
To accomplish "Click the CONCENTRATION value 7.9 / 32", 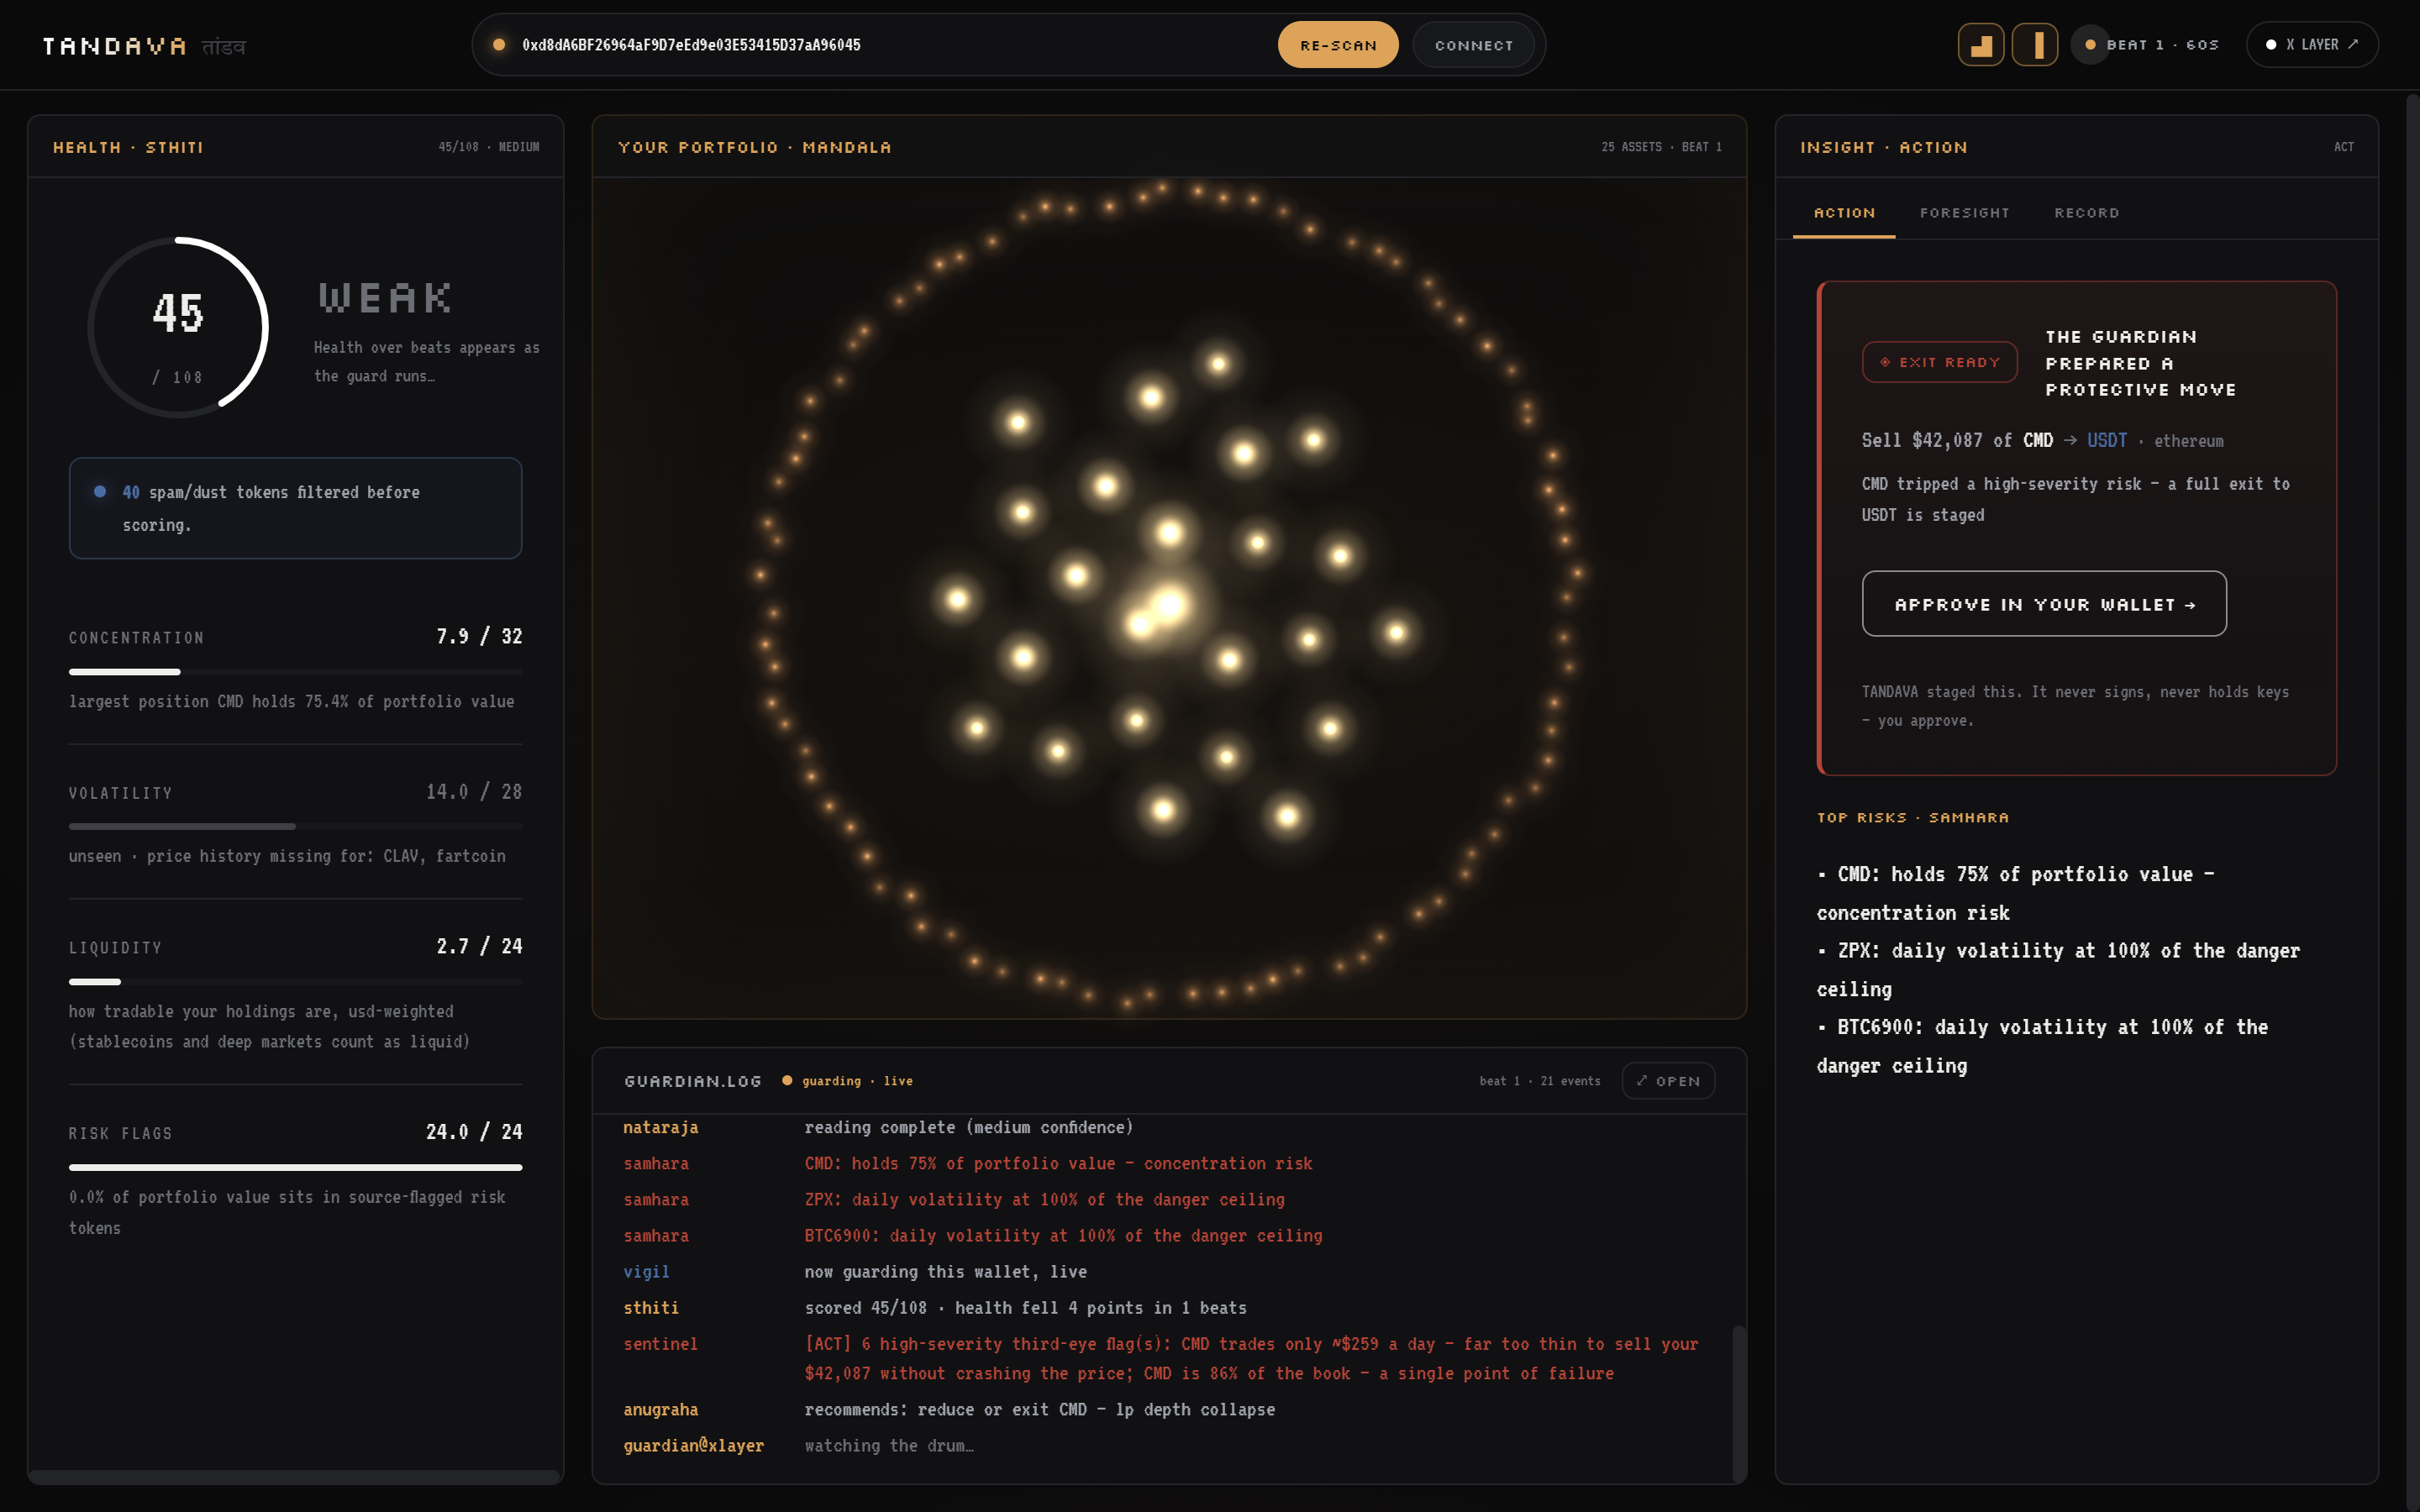I will pos(479,637).
